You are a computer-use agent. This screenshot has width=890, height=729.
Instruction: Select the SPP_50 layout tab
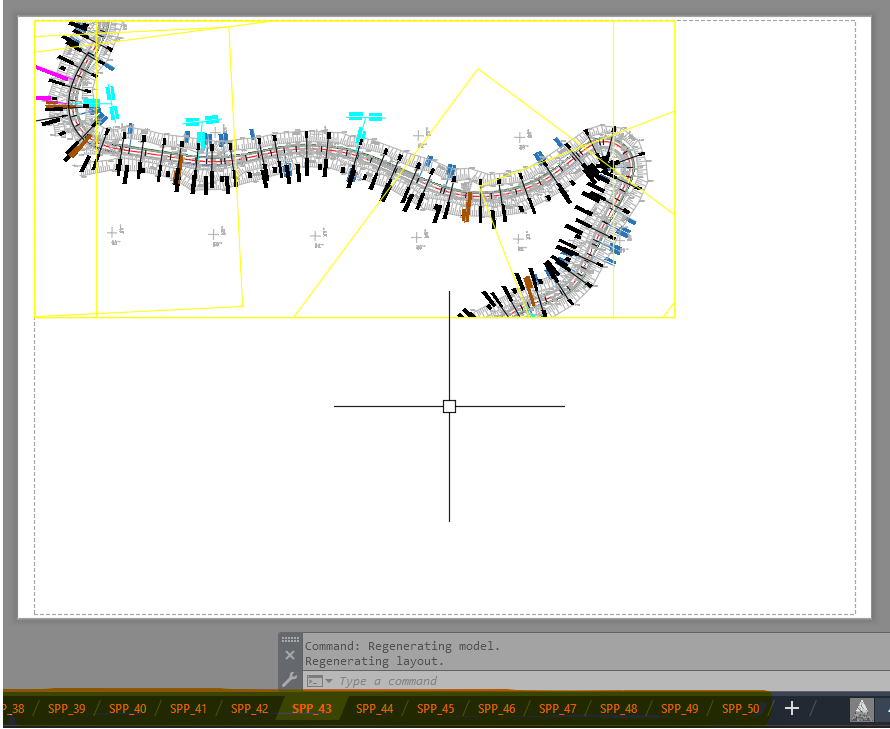(x=740, y=709)
